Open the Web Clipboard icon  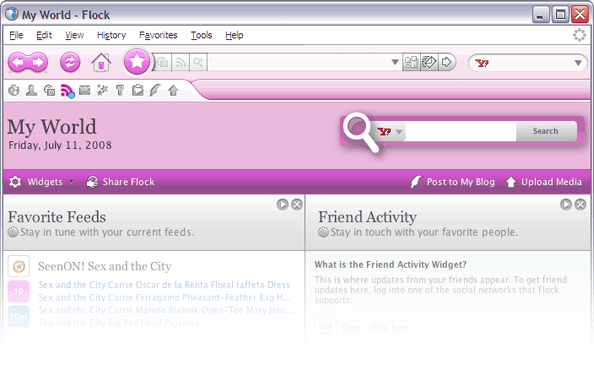coord(138,91)
